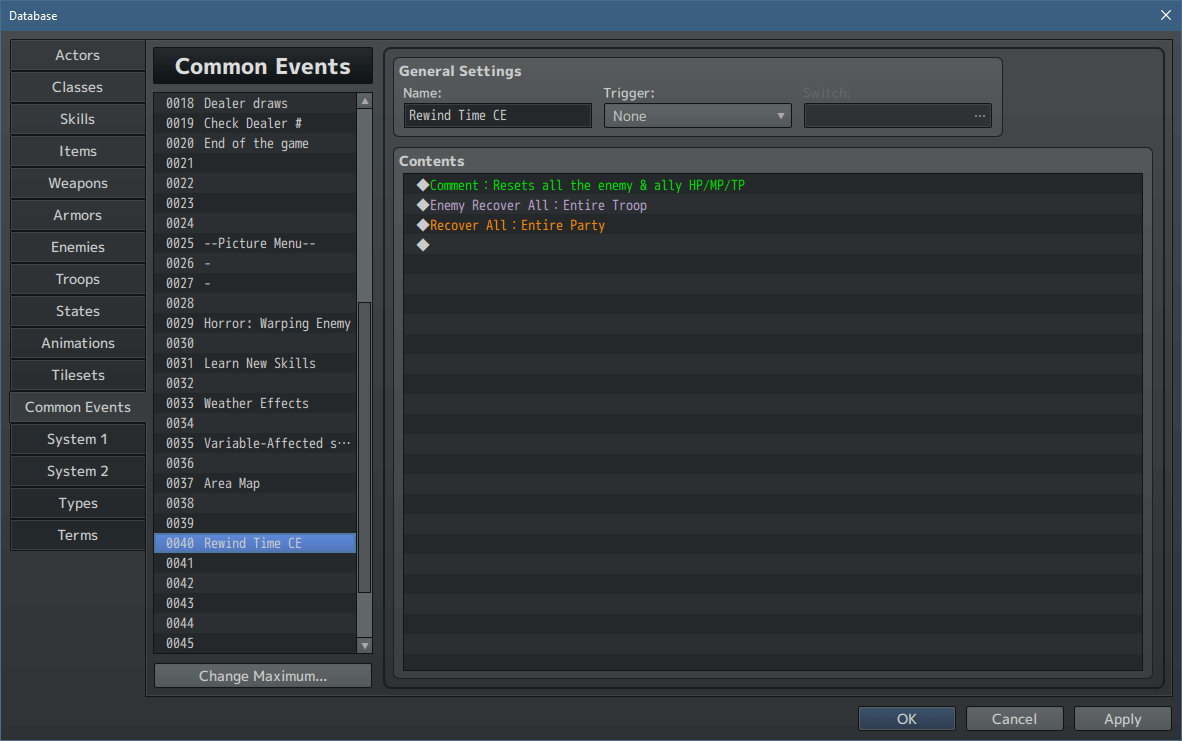This screenshot has height=741, width=1182.
Task: Select event 0020 End of the game
Action: click(x=255, y=143)
